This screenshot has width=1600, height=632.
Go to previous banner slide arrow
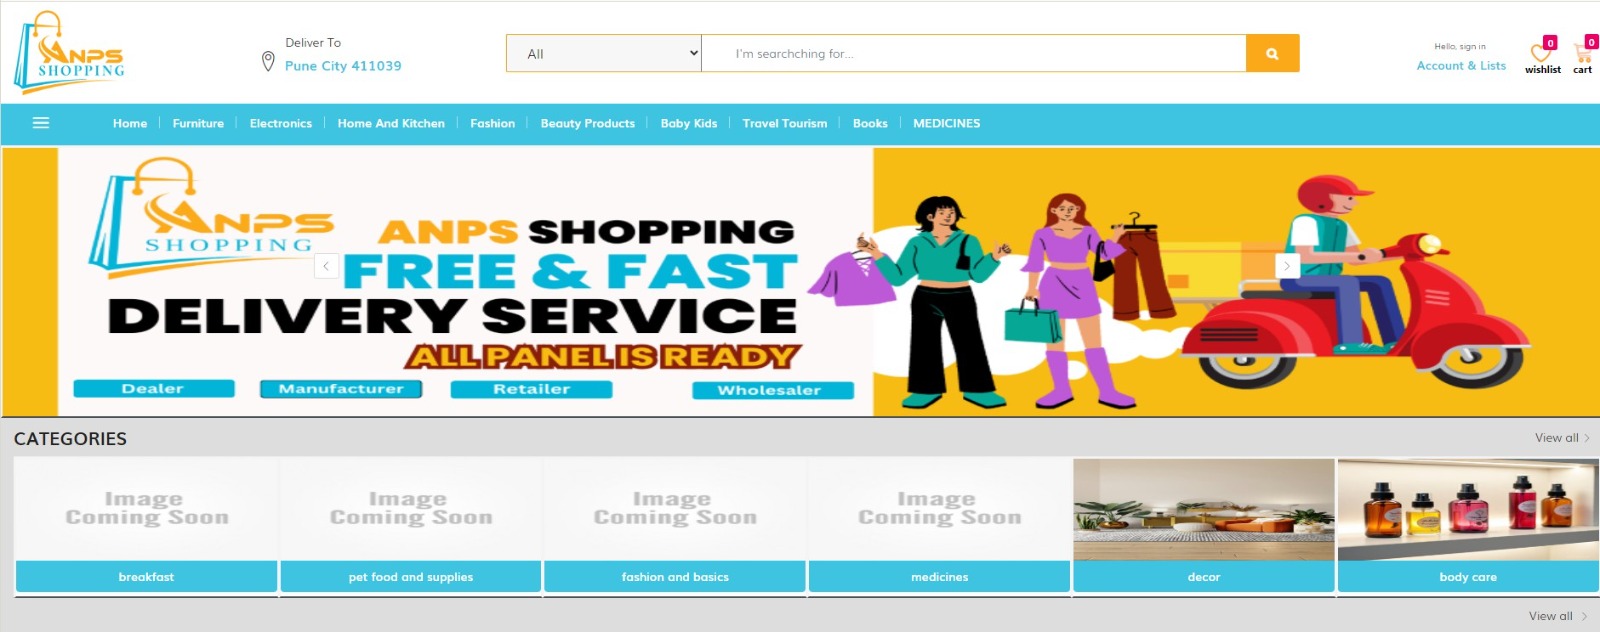(326, 266)
